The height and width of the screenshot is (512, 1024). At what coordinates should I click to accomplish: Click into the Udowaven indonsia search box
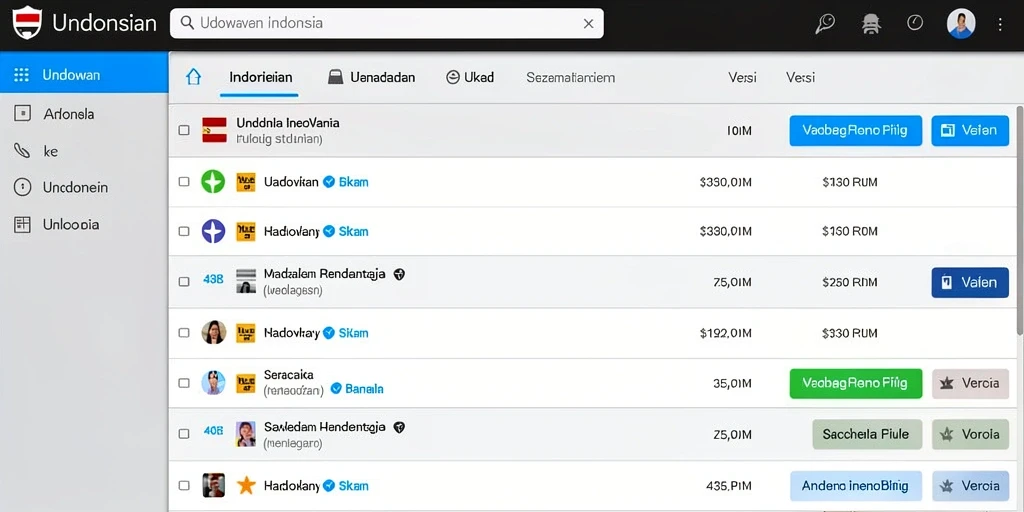[x=387, y=24]
